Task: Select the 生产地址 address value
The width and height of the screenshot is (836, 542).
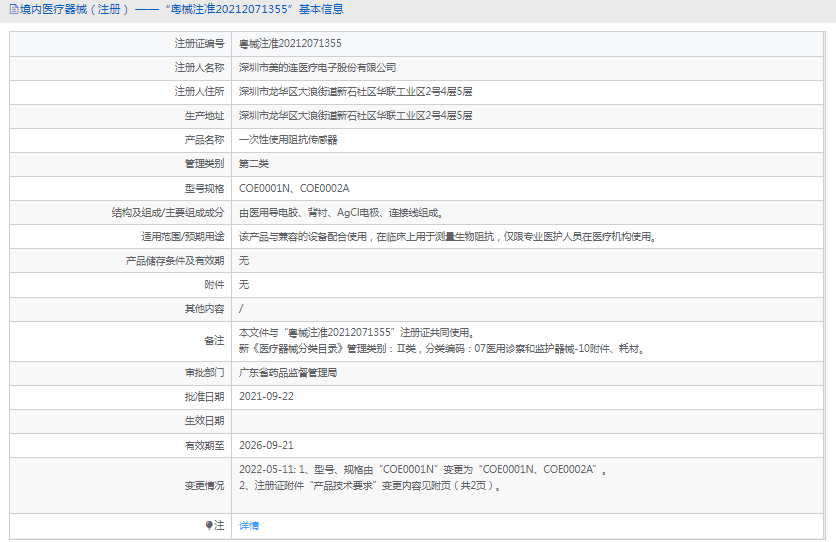Action: 356,116
